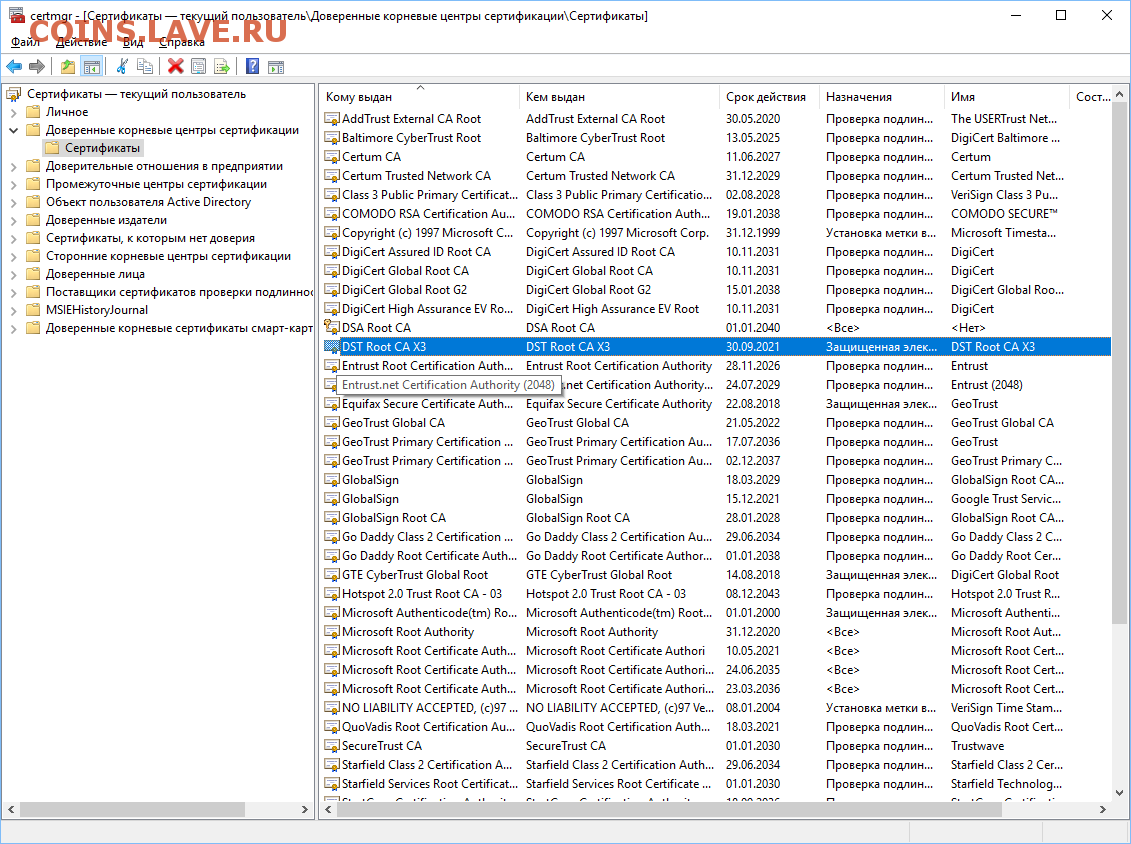The width and height of the screenshot is (1131, 844).
Task: Click the tree pane scroll-right arrow
Action: click(304, 810)
